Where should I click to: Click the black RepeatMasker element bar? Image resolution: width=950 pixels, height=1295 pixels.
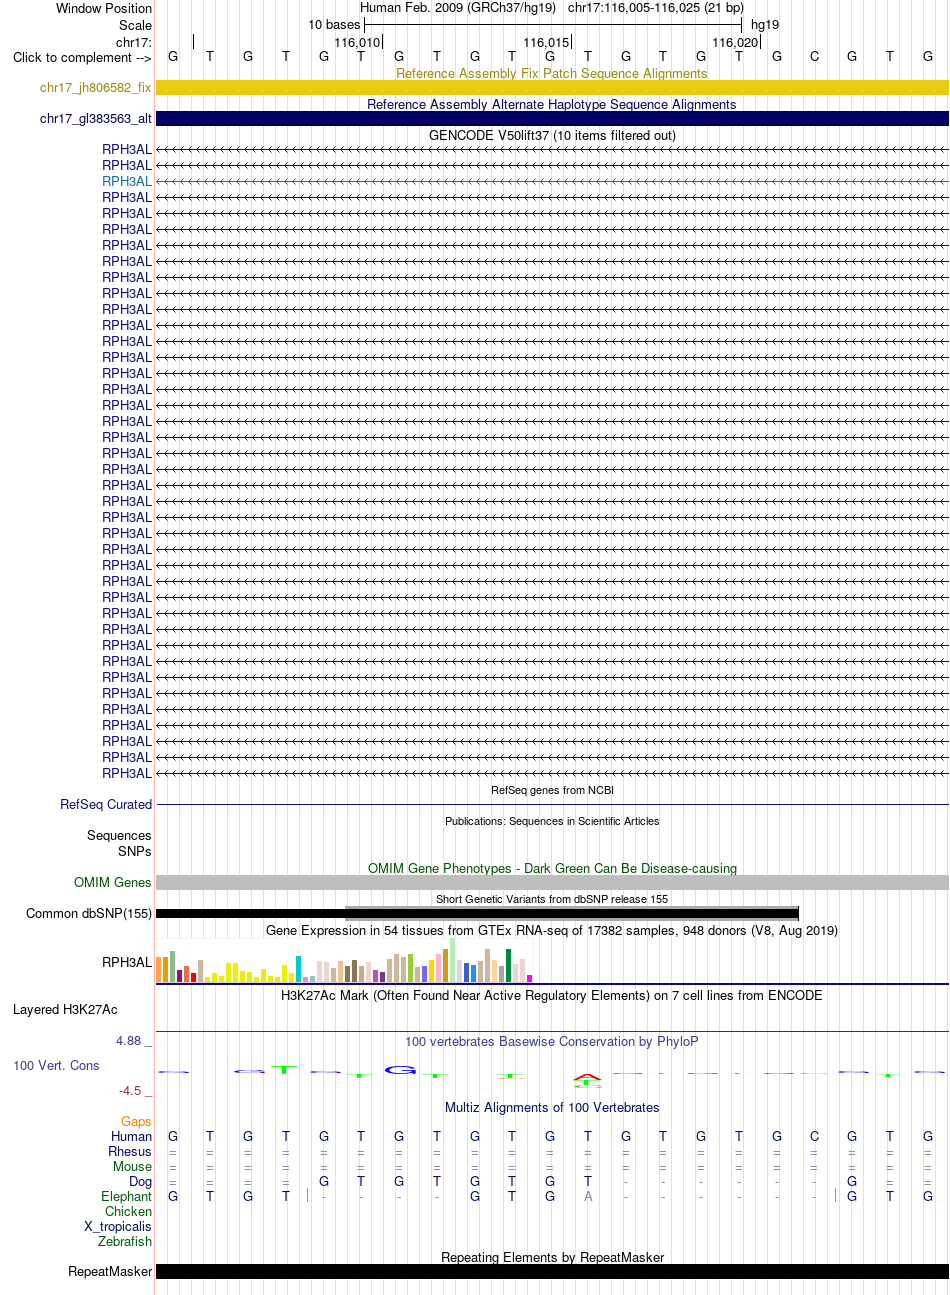552,1271
